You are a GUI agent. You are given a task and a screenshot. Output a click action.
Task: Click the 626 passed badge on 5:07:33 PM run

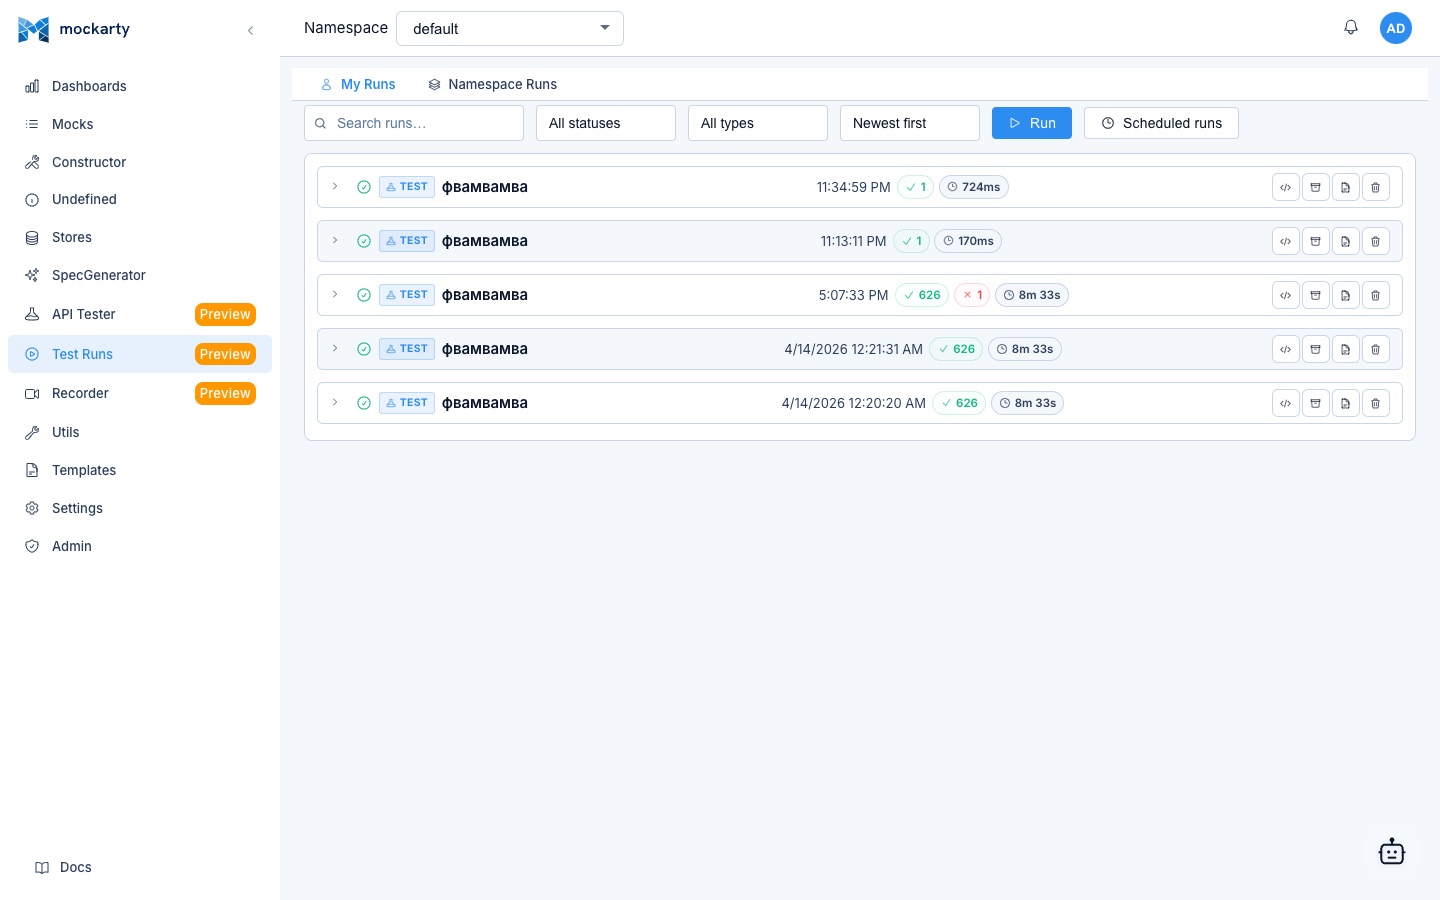pos(922,295)
